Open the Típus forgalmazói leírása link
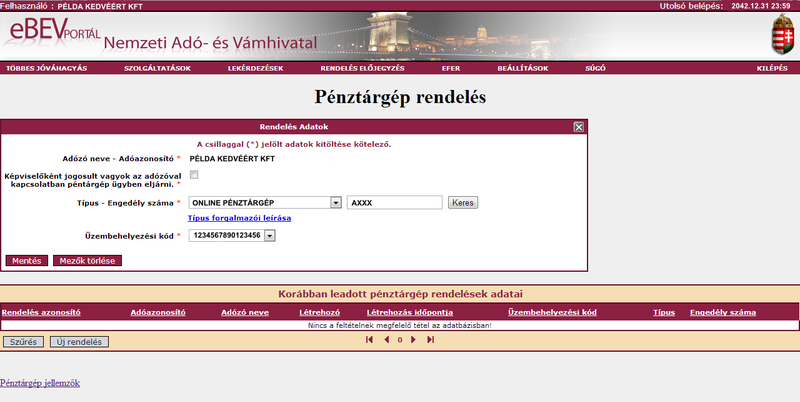Image resolution: width=800 pixels, height=402 pixels. [x=239, y=218]
